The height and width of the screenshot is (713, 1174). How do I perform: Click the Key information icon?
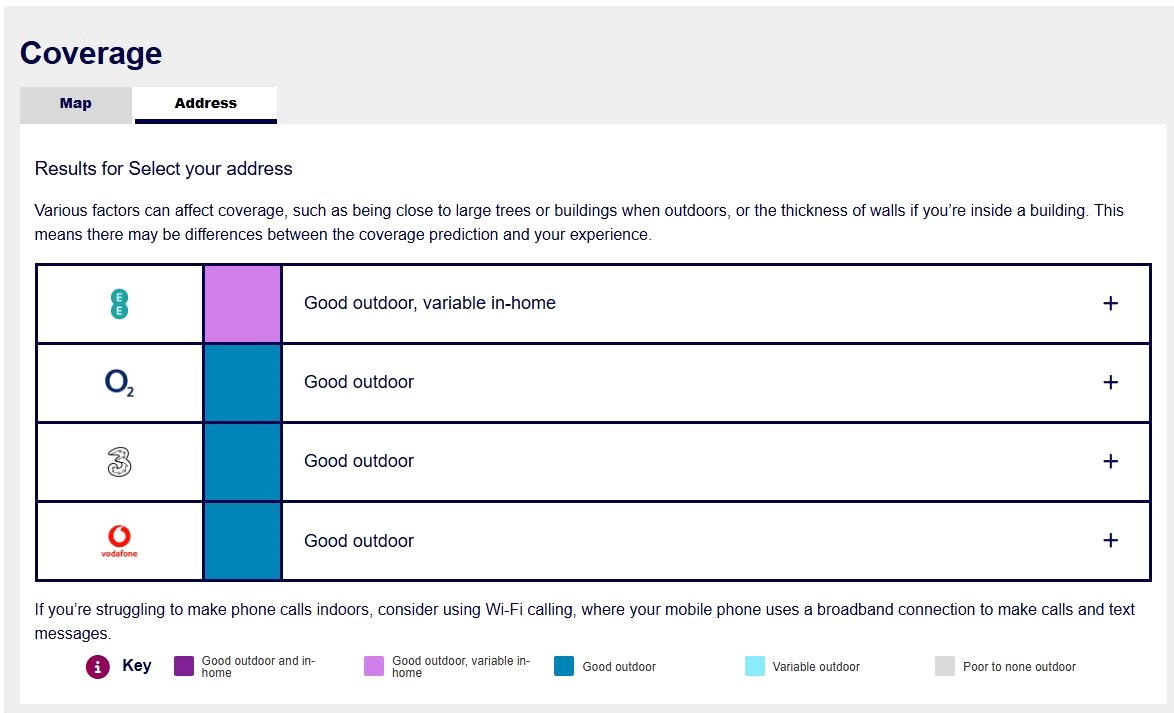pyautogui.click(x=98, y=667)
